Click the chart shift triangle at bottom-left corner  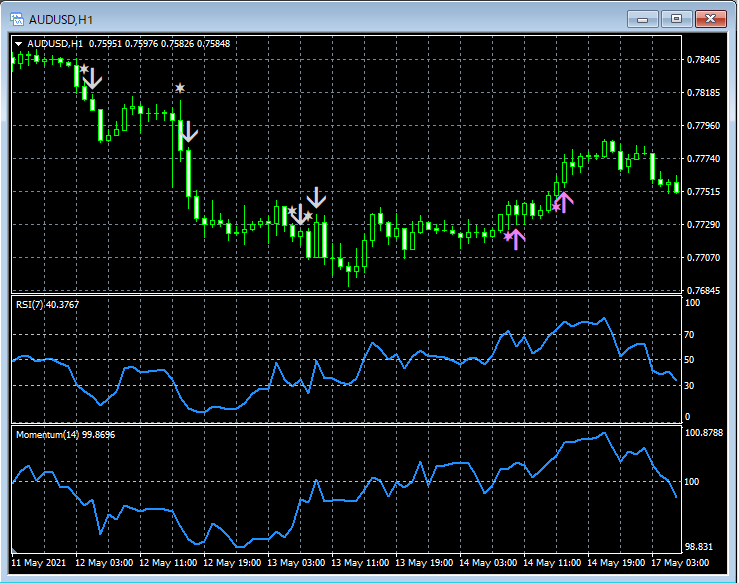(14, 550)
